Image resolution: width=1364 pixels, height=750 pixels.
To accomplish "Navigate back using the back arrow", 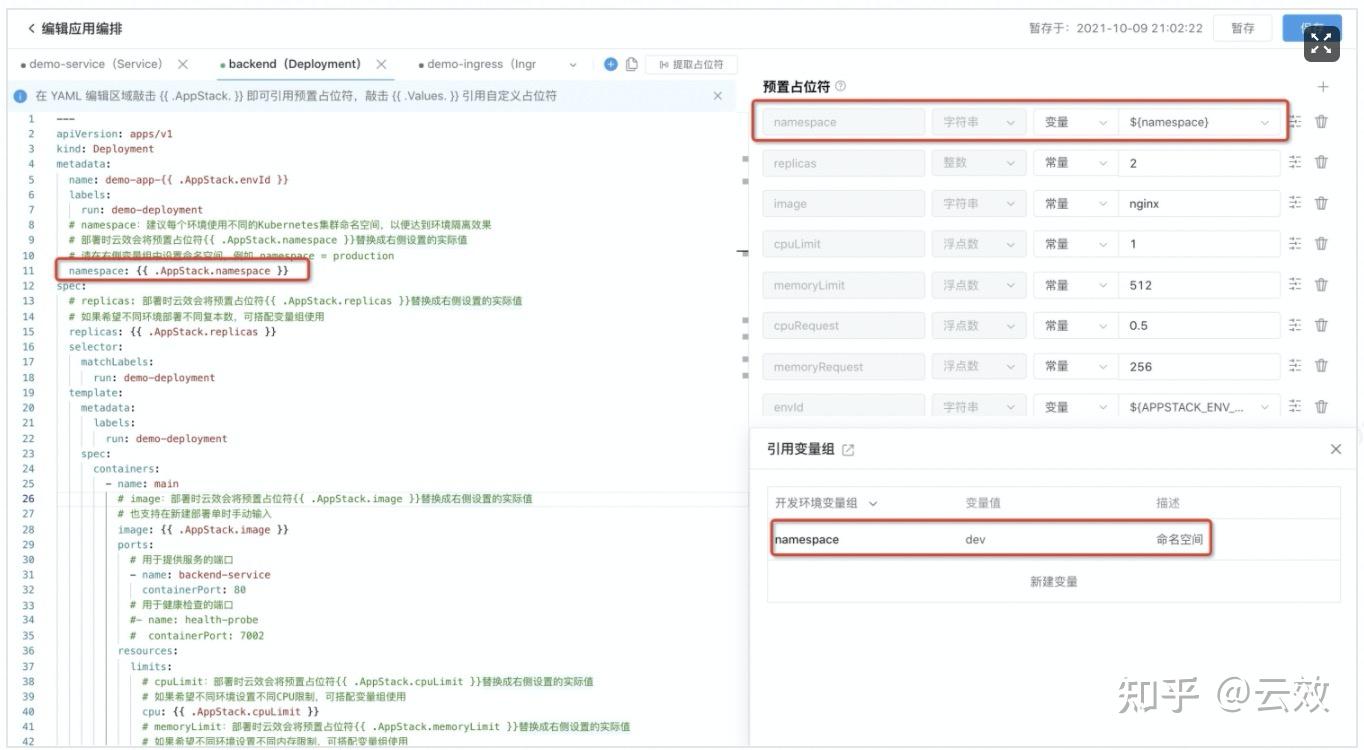I will click(x=31, y=28).
